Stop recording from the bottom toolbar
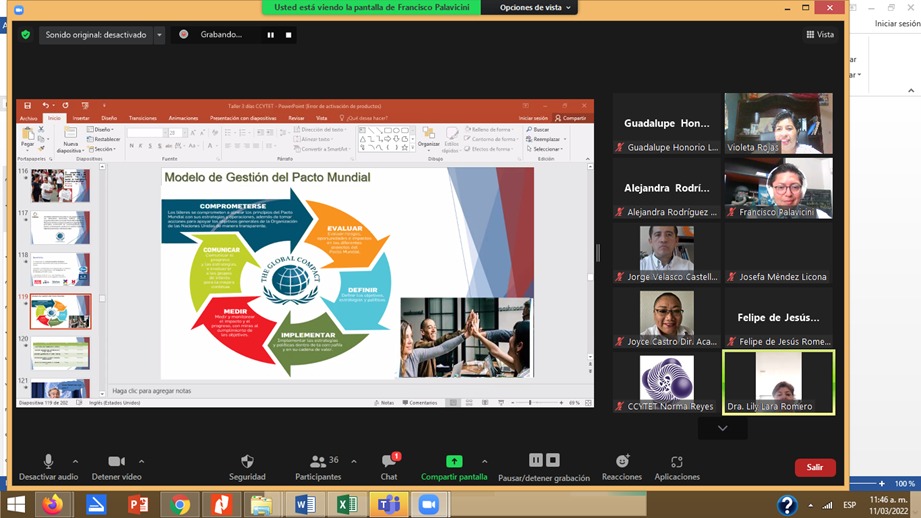921x518 pixels. tap(553, 460)
